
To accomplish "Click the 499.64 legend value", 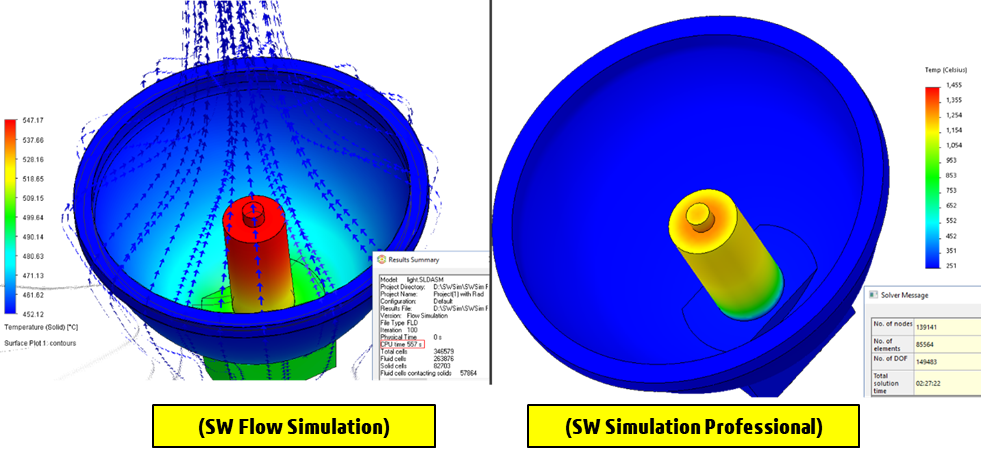I will 34,217.
